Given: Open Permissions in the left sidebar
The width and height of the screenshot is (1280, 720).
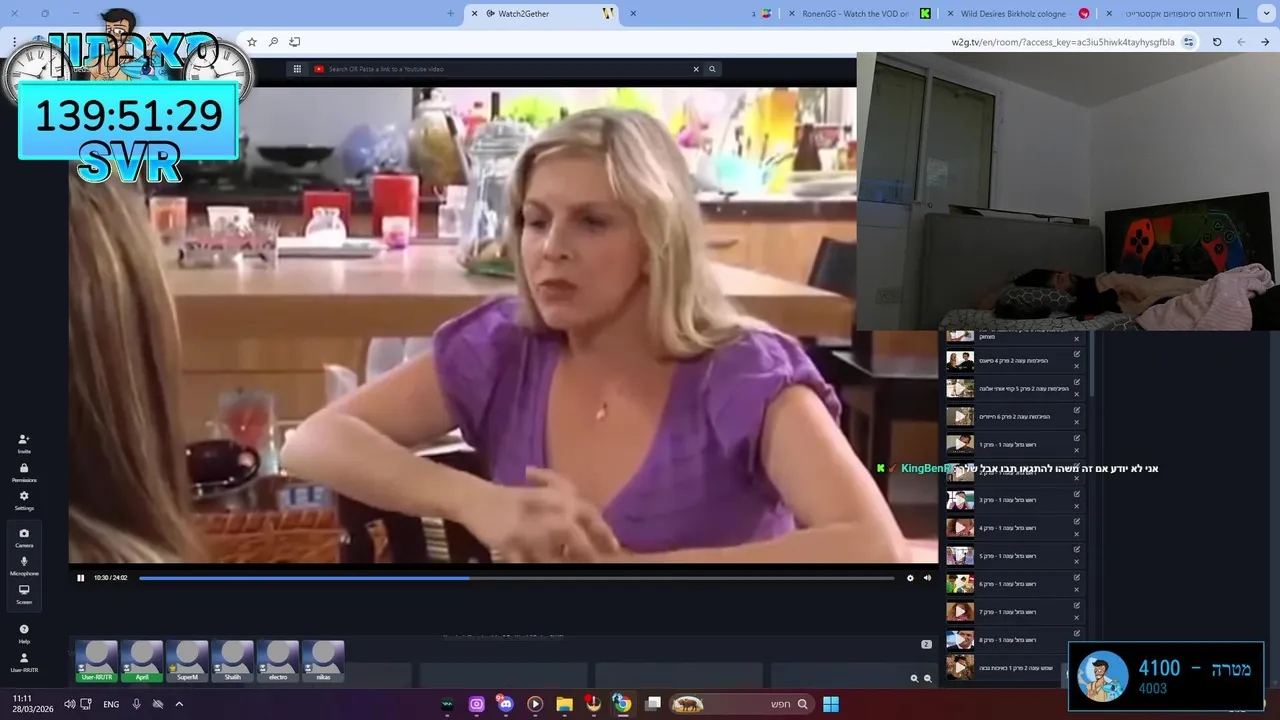Looking at the screenshot, I should (24, 473).
